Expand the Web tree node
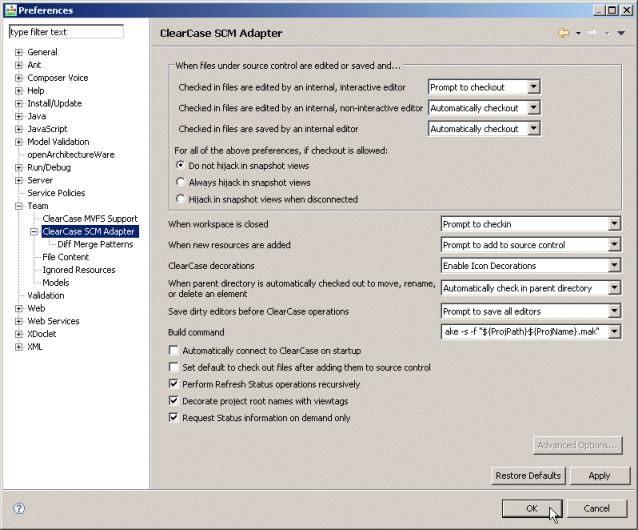The height and width of the screenshot is (530, 638). 19,308
